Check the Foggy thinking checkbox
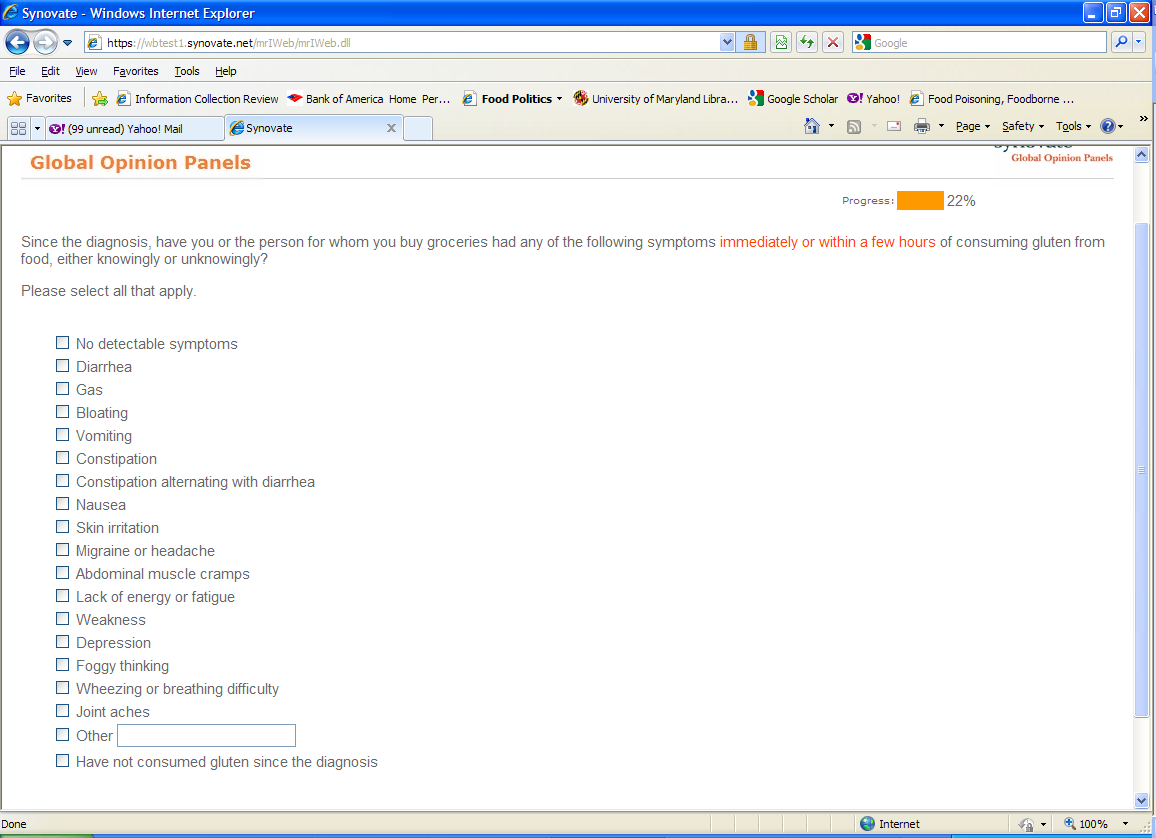This screenshot has width=1156, height=838. [x=63, y=665]
